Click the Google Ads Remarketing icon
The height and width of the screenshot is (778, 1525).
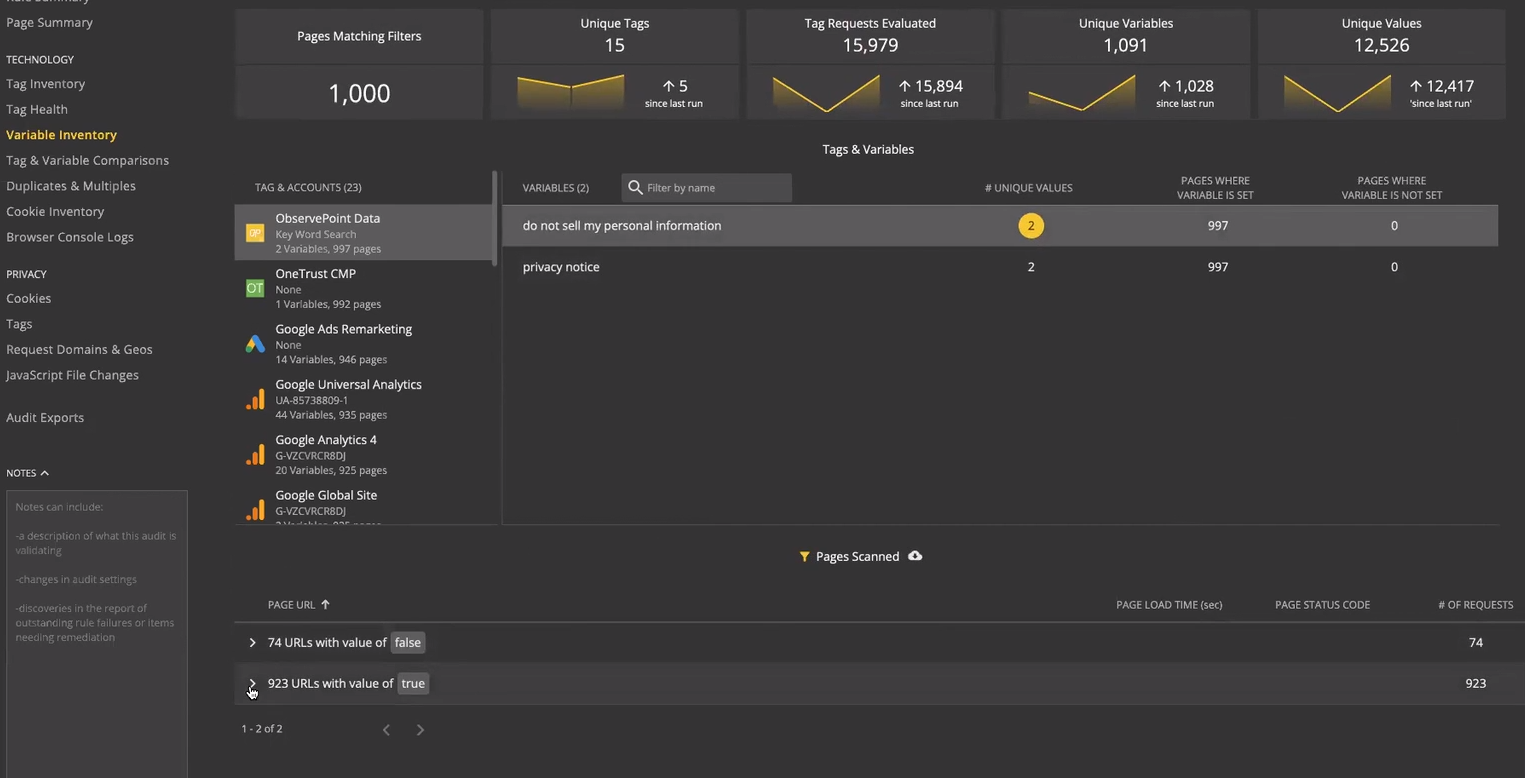click(x=255, y=344)
